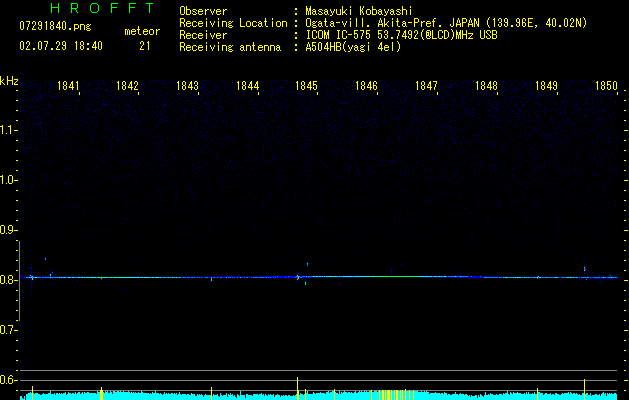The width and height of the screenshot is (629, 400).
Task: Click the Receiving Location label
Action: 233,24
